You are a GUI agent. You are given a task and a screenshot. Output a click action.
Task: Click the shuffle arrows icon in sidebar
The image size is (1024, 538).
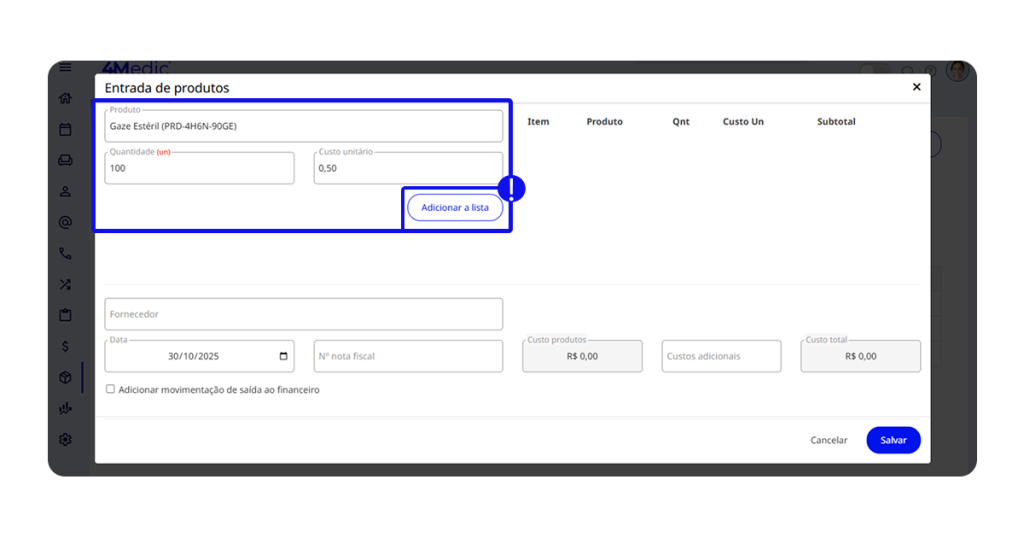[x=65, y=284]
